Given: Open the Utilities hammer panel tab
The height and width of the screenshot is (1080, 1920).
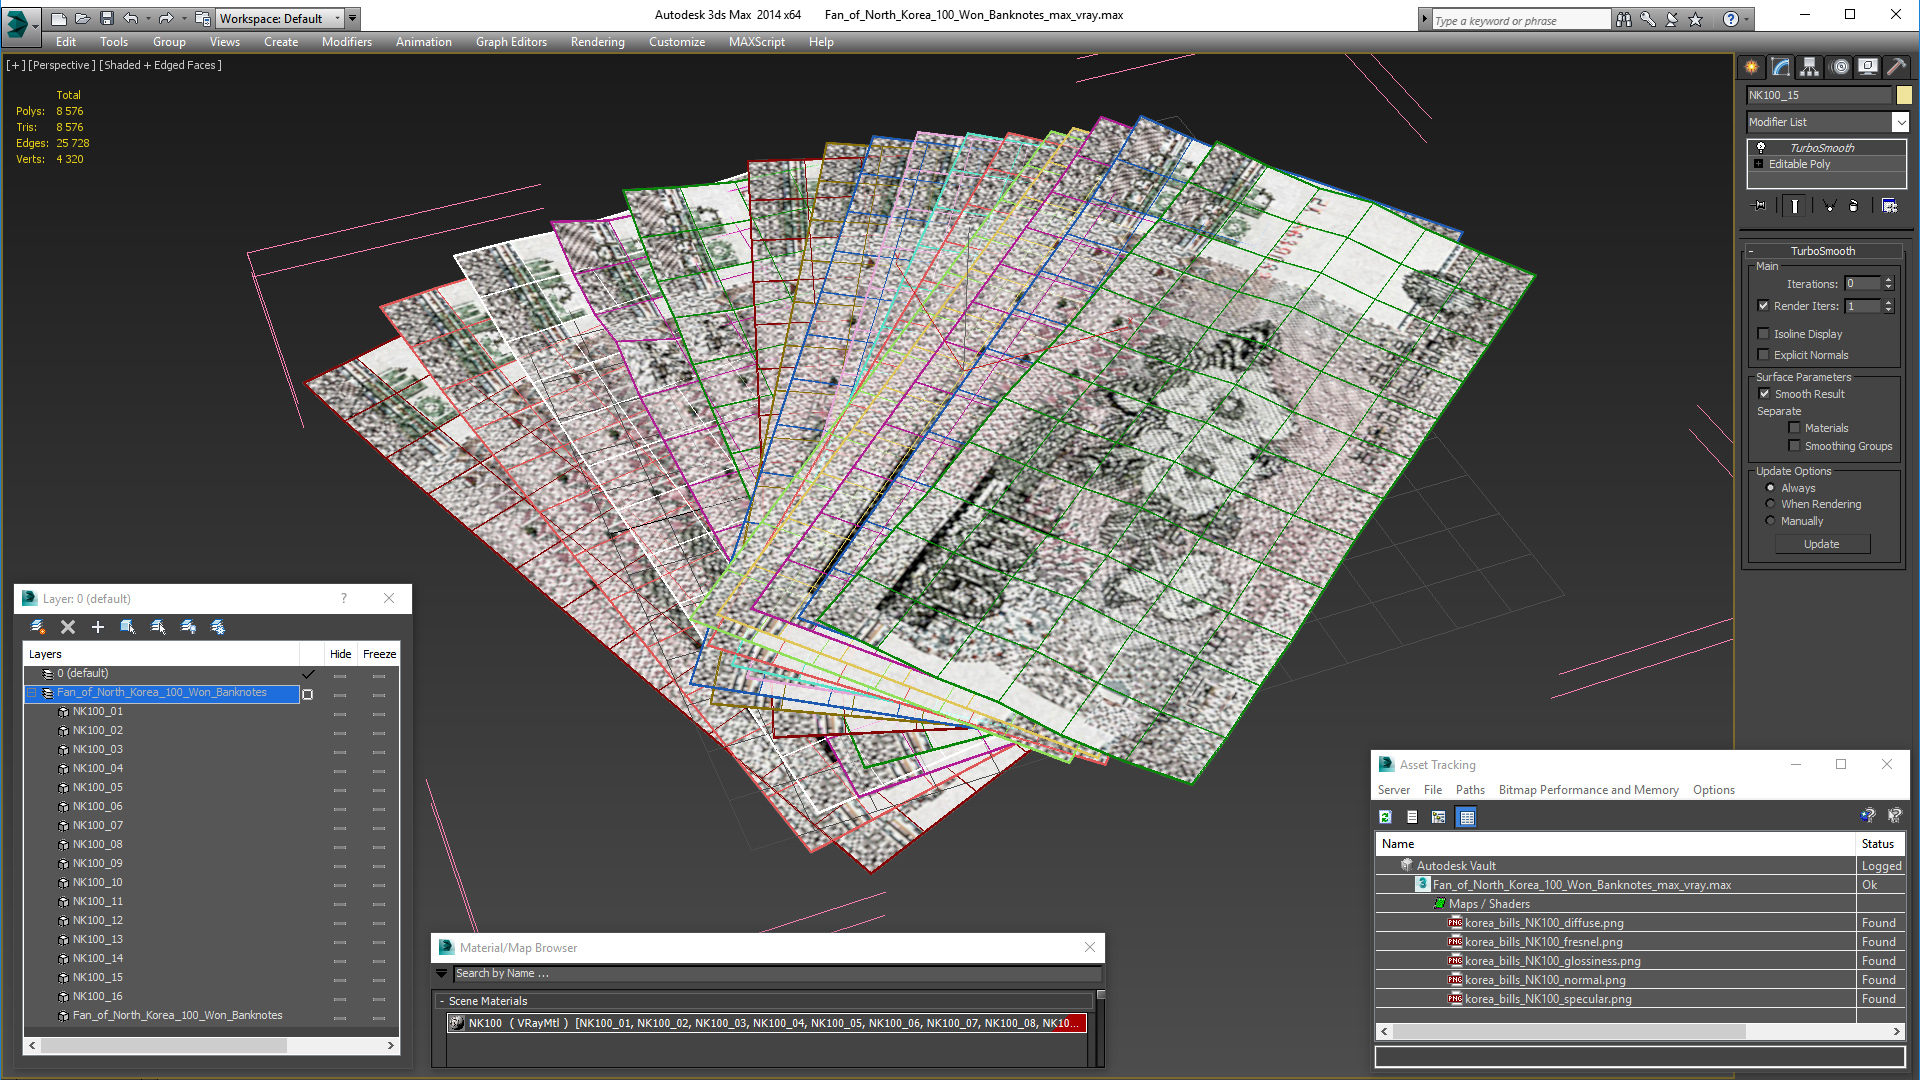Looking at the screenshot, I should coord(1896,67).
